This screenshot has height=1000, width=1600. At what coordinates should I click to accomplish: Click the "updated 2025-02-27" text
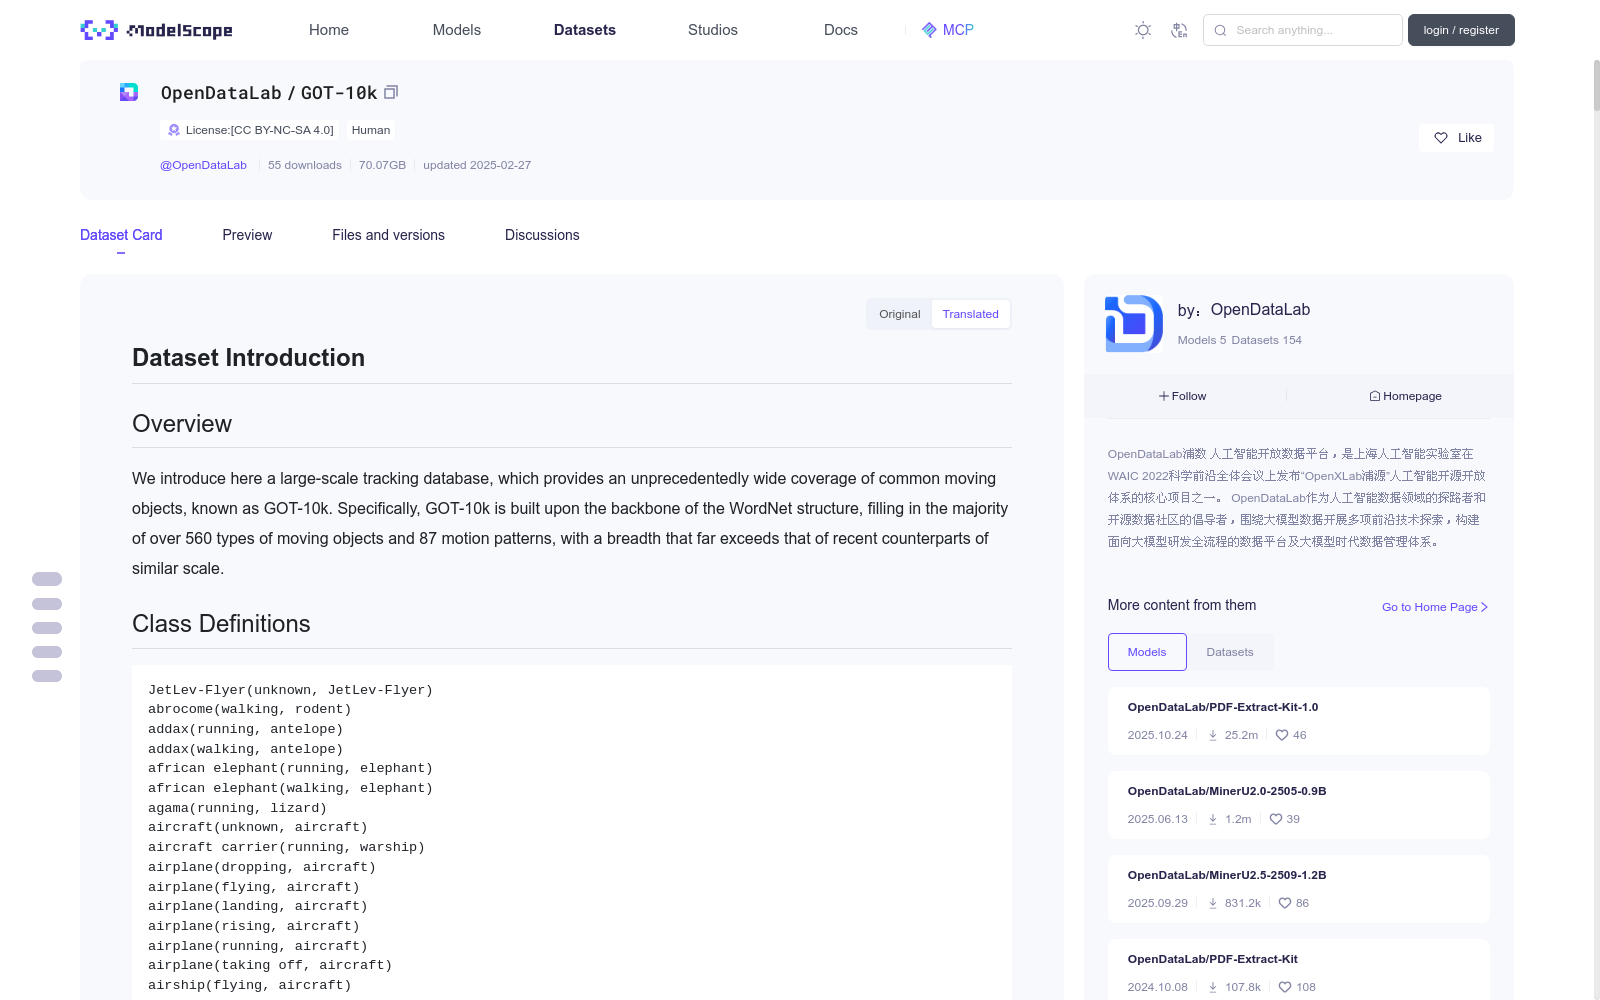pyautogui.click(x=477, y=165)
